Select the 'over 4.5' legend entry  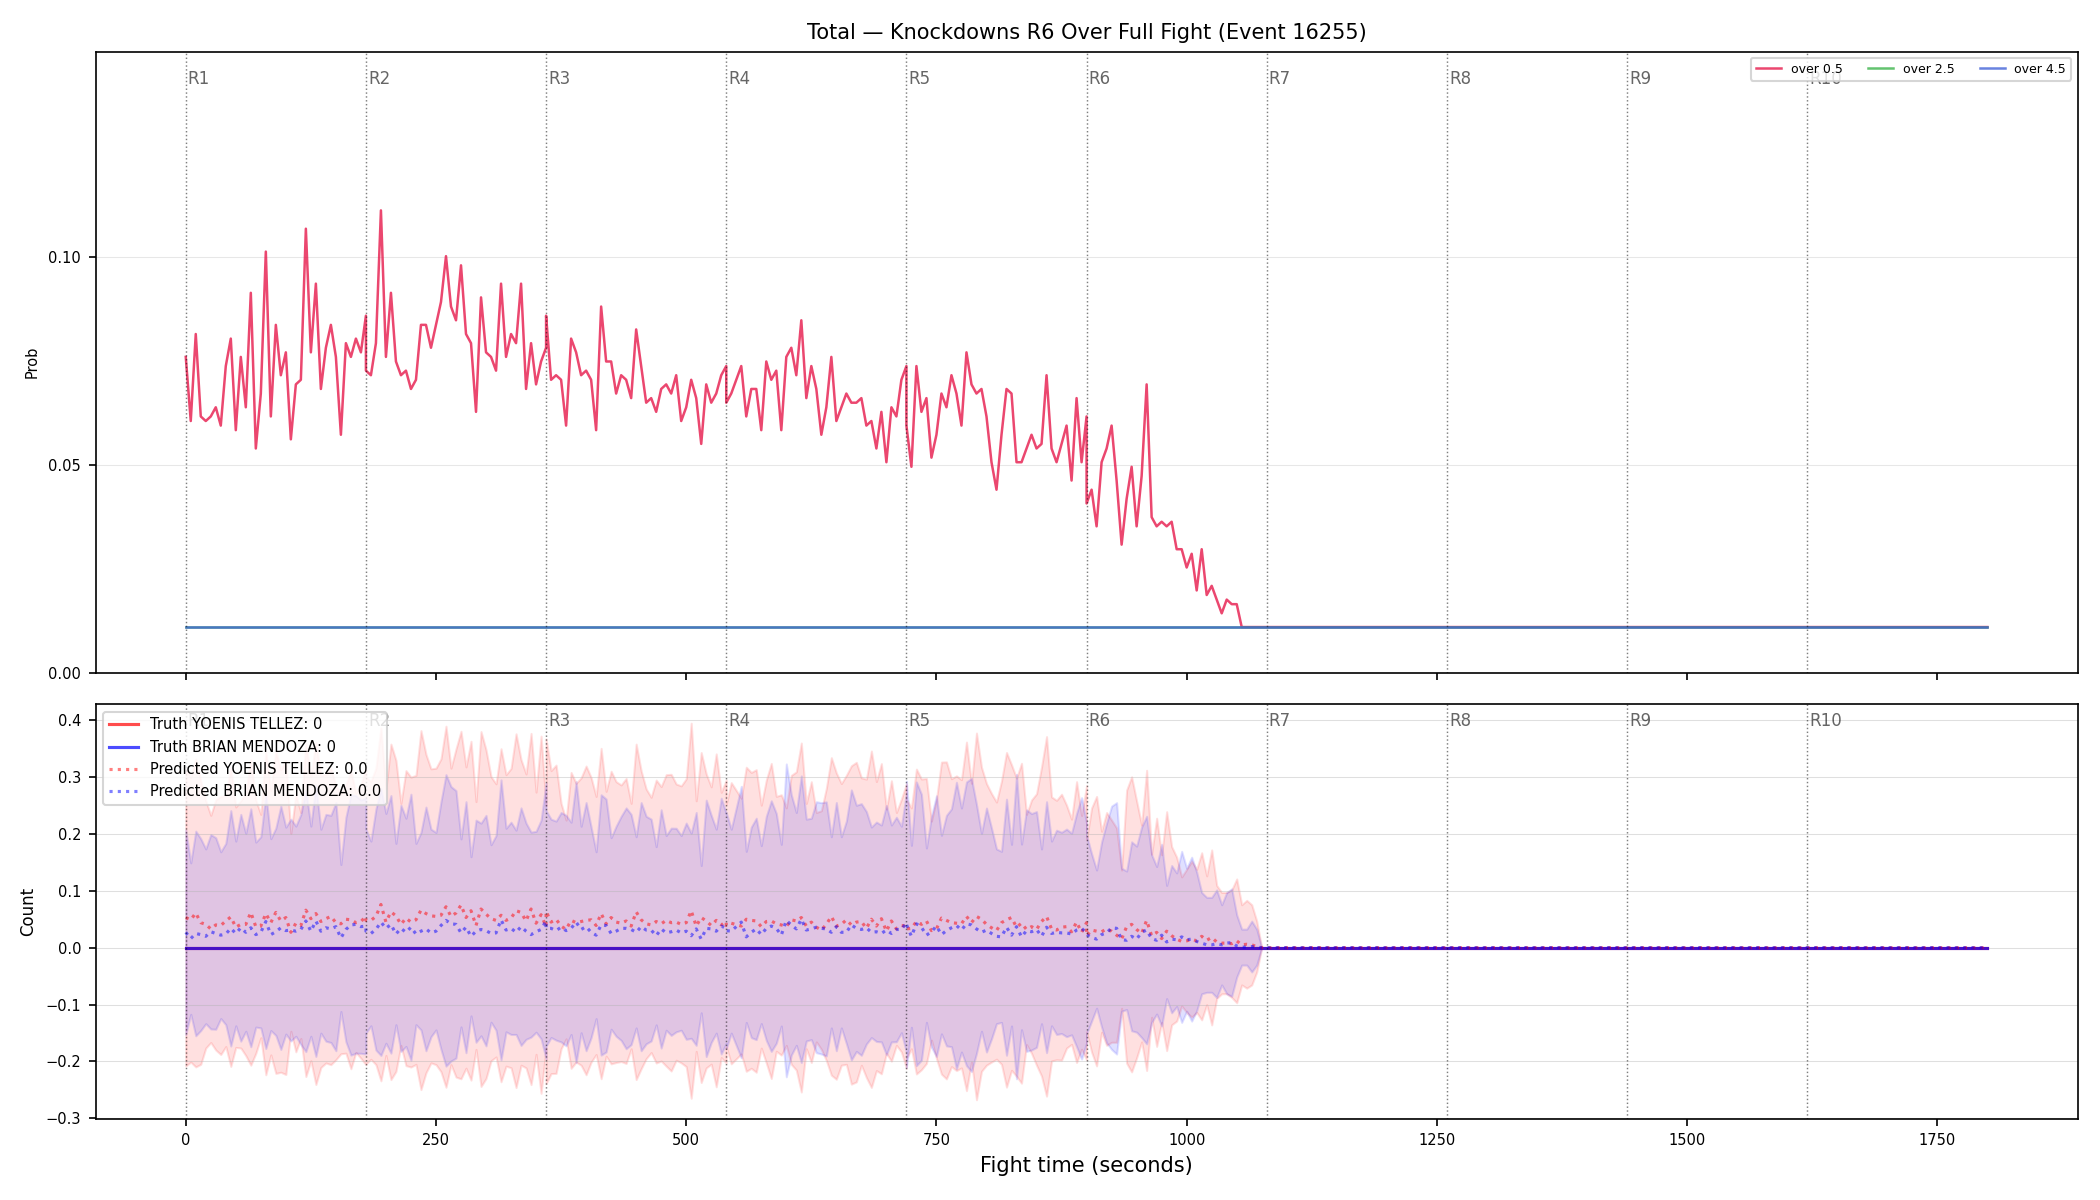click(2021, 69)
